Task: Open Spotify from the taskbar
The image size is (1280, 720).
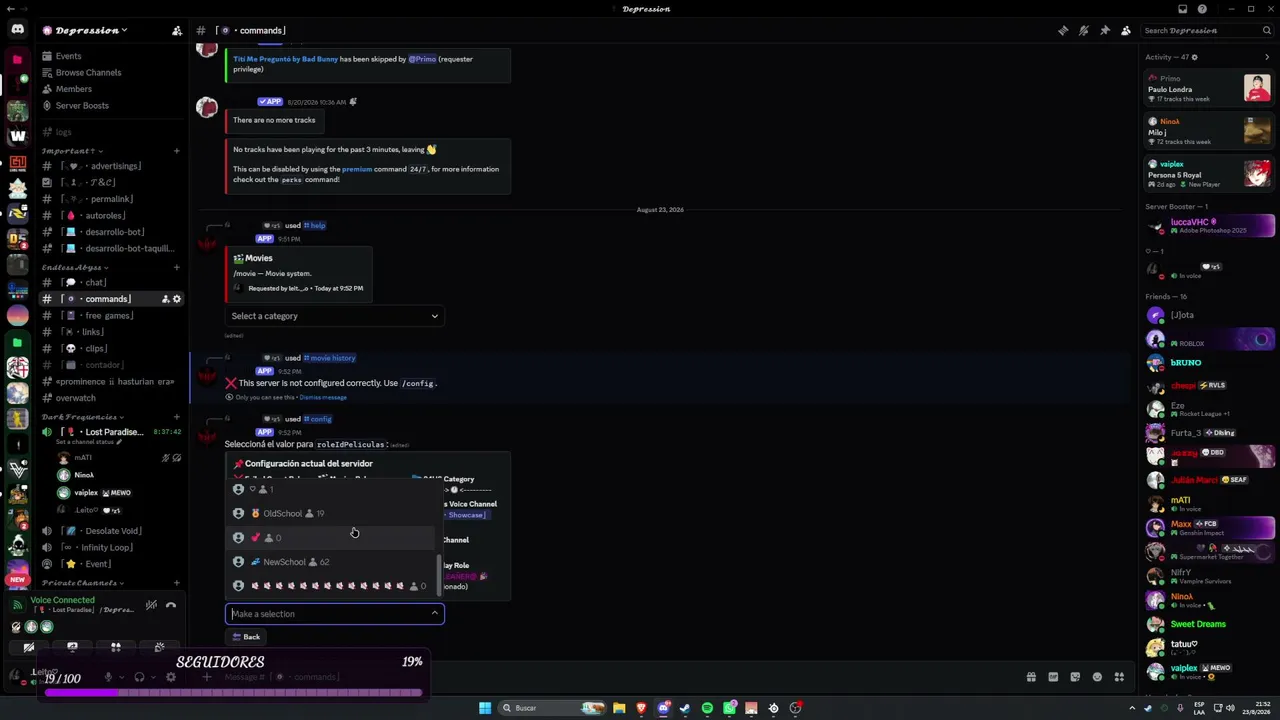Action: pos(707,708)
